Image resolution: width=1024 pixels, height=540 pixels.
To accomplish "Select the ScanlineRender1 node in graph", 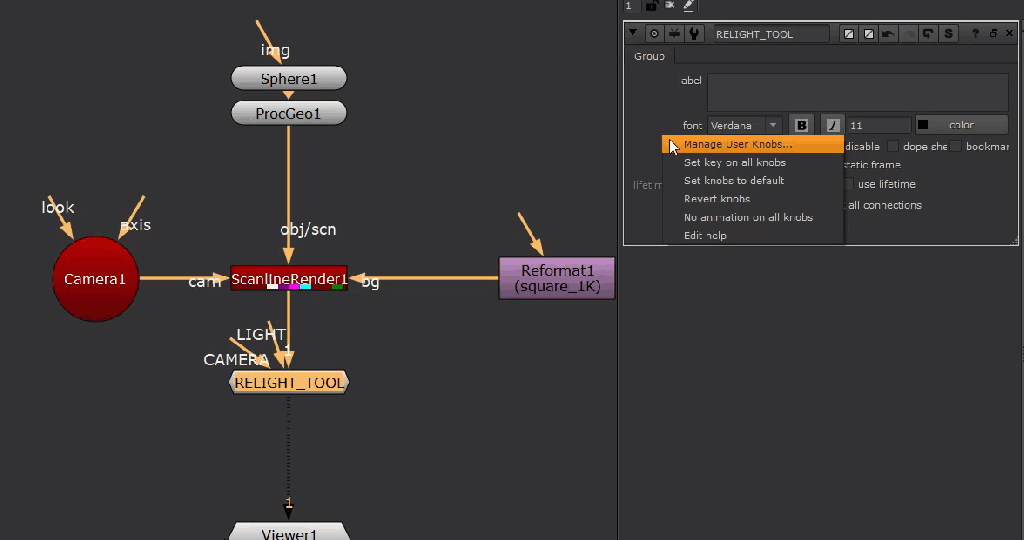I will coord(288,279).
